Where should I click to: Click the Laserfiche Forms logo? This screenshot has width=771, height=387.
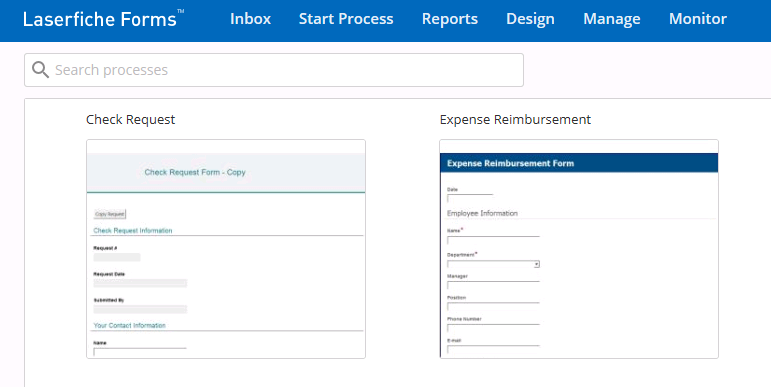click(x=103, y=19)
